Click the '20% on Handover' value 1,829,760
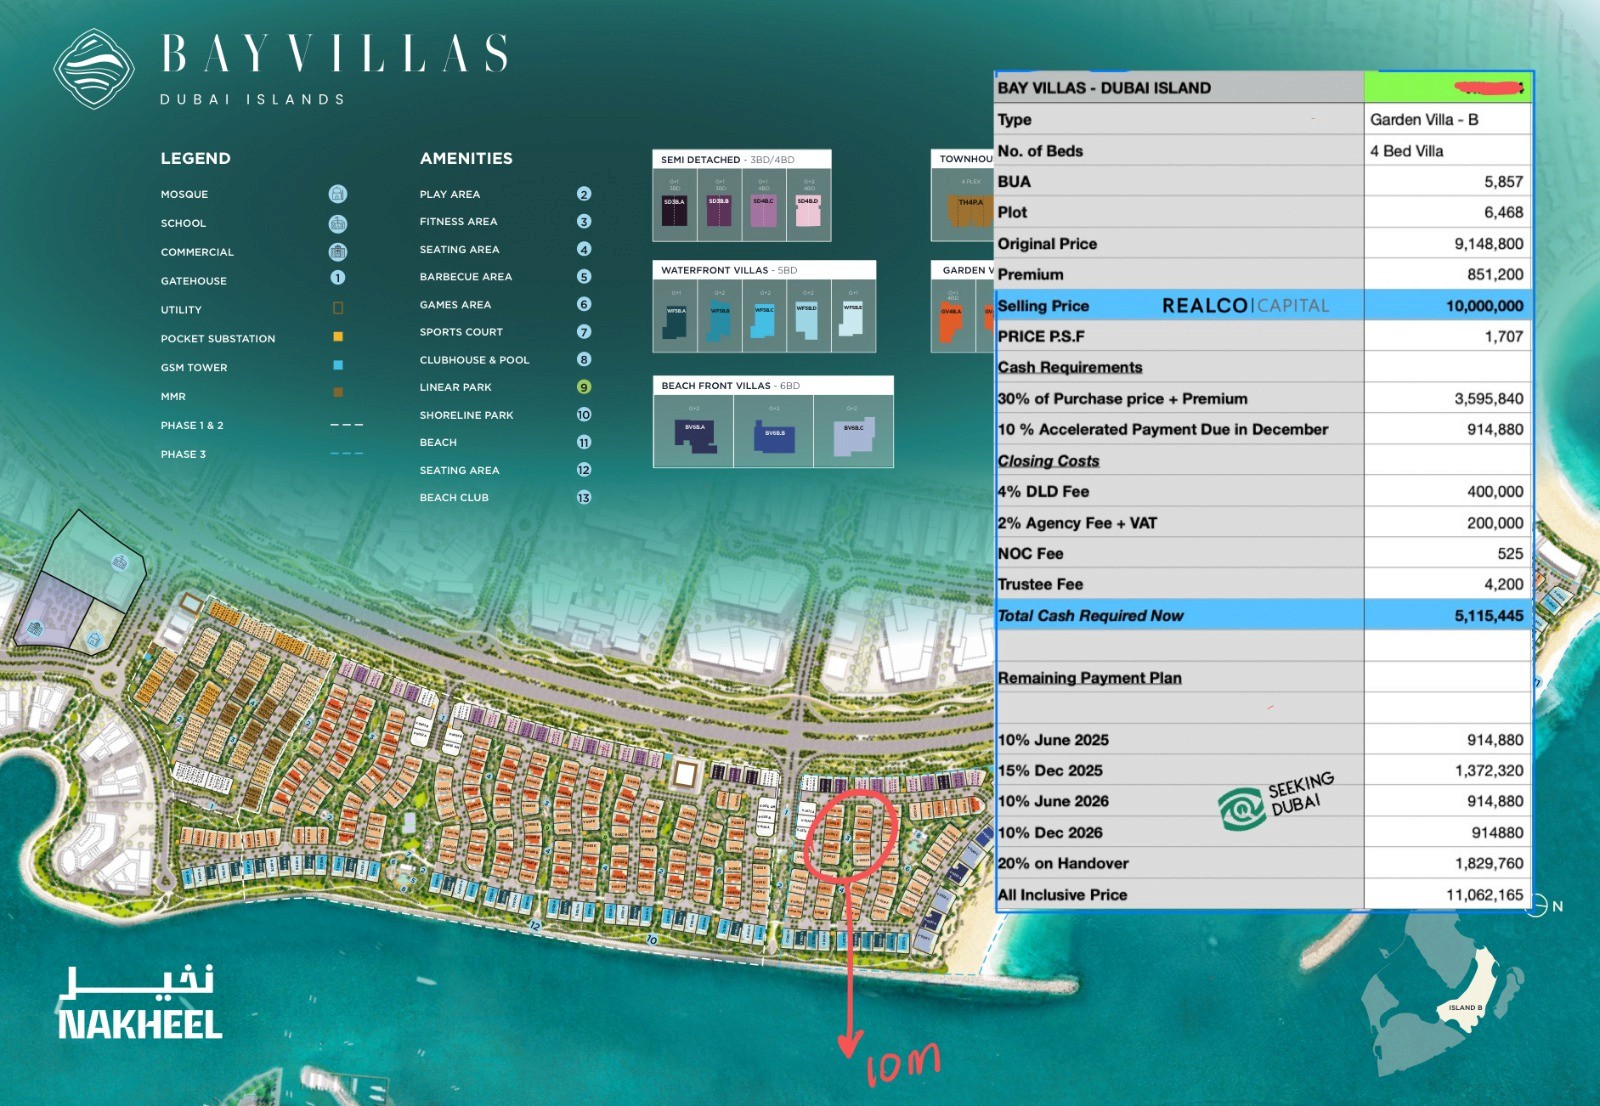The width and height of the screenshot is (1600, 1106). coord(1489,863)
